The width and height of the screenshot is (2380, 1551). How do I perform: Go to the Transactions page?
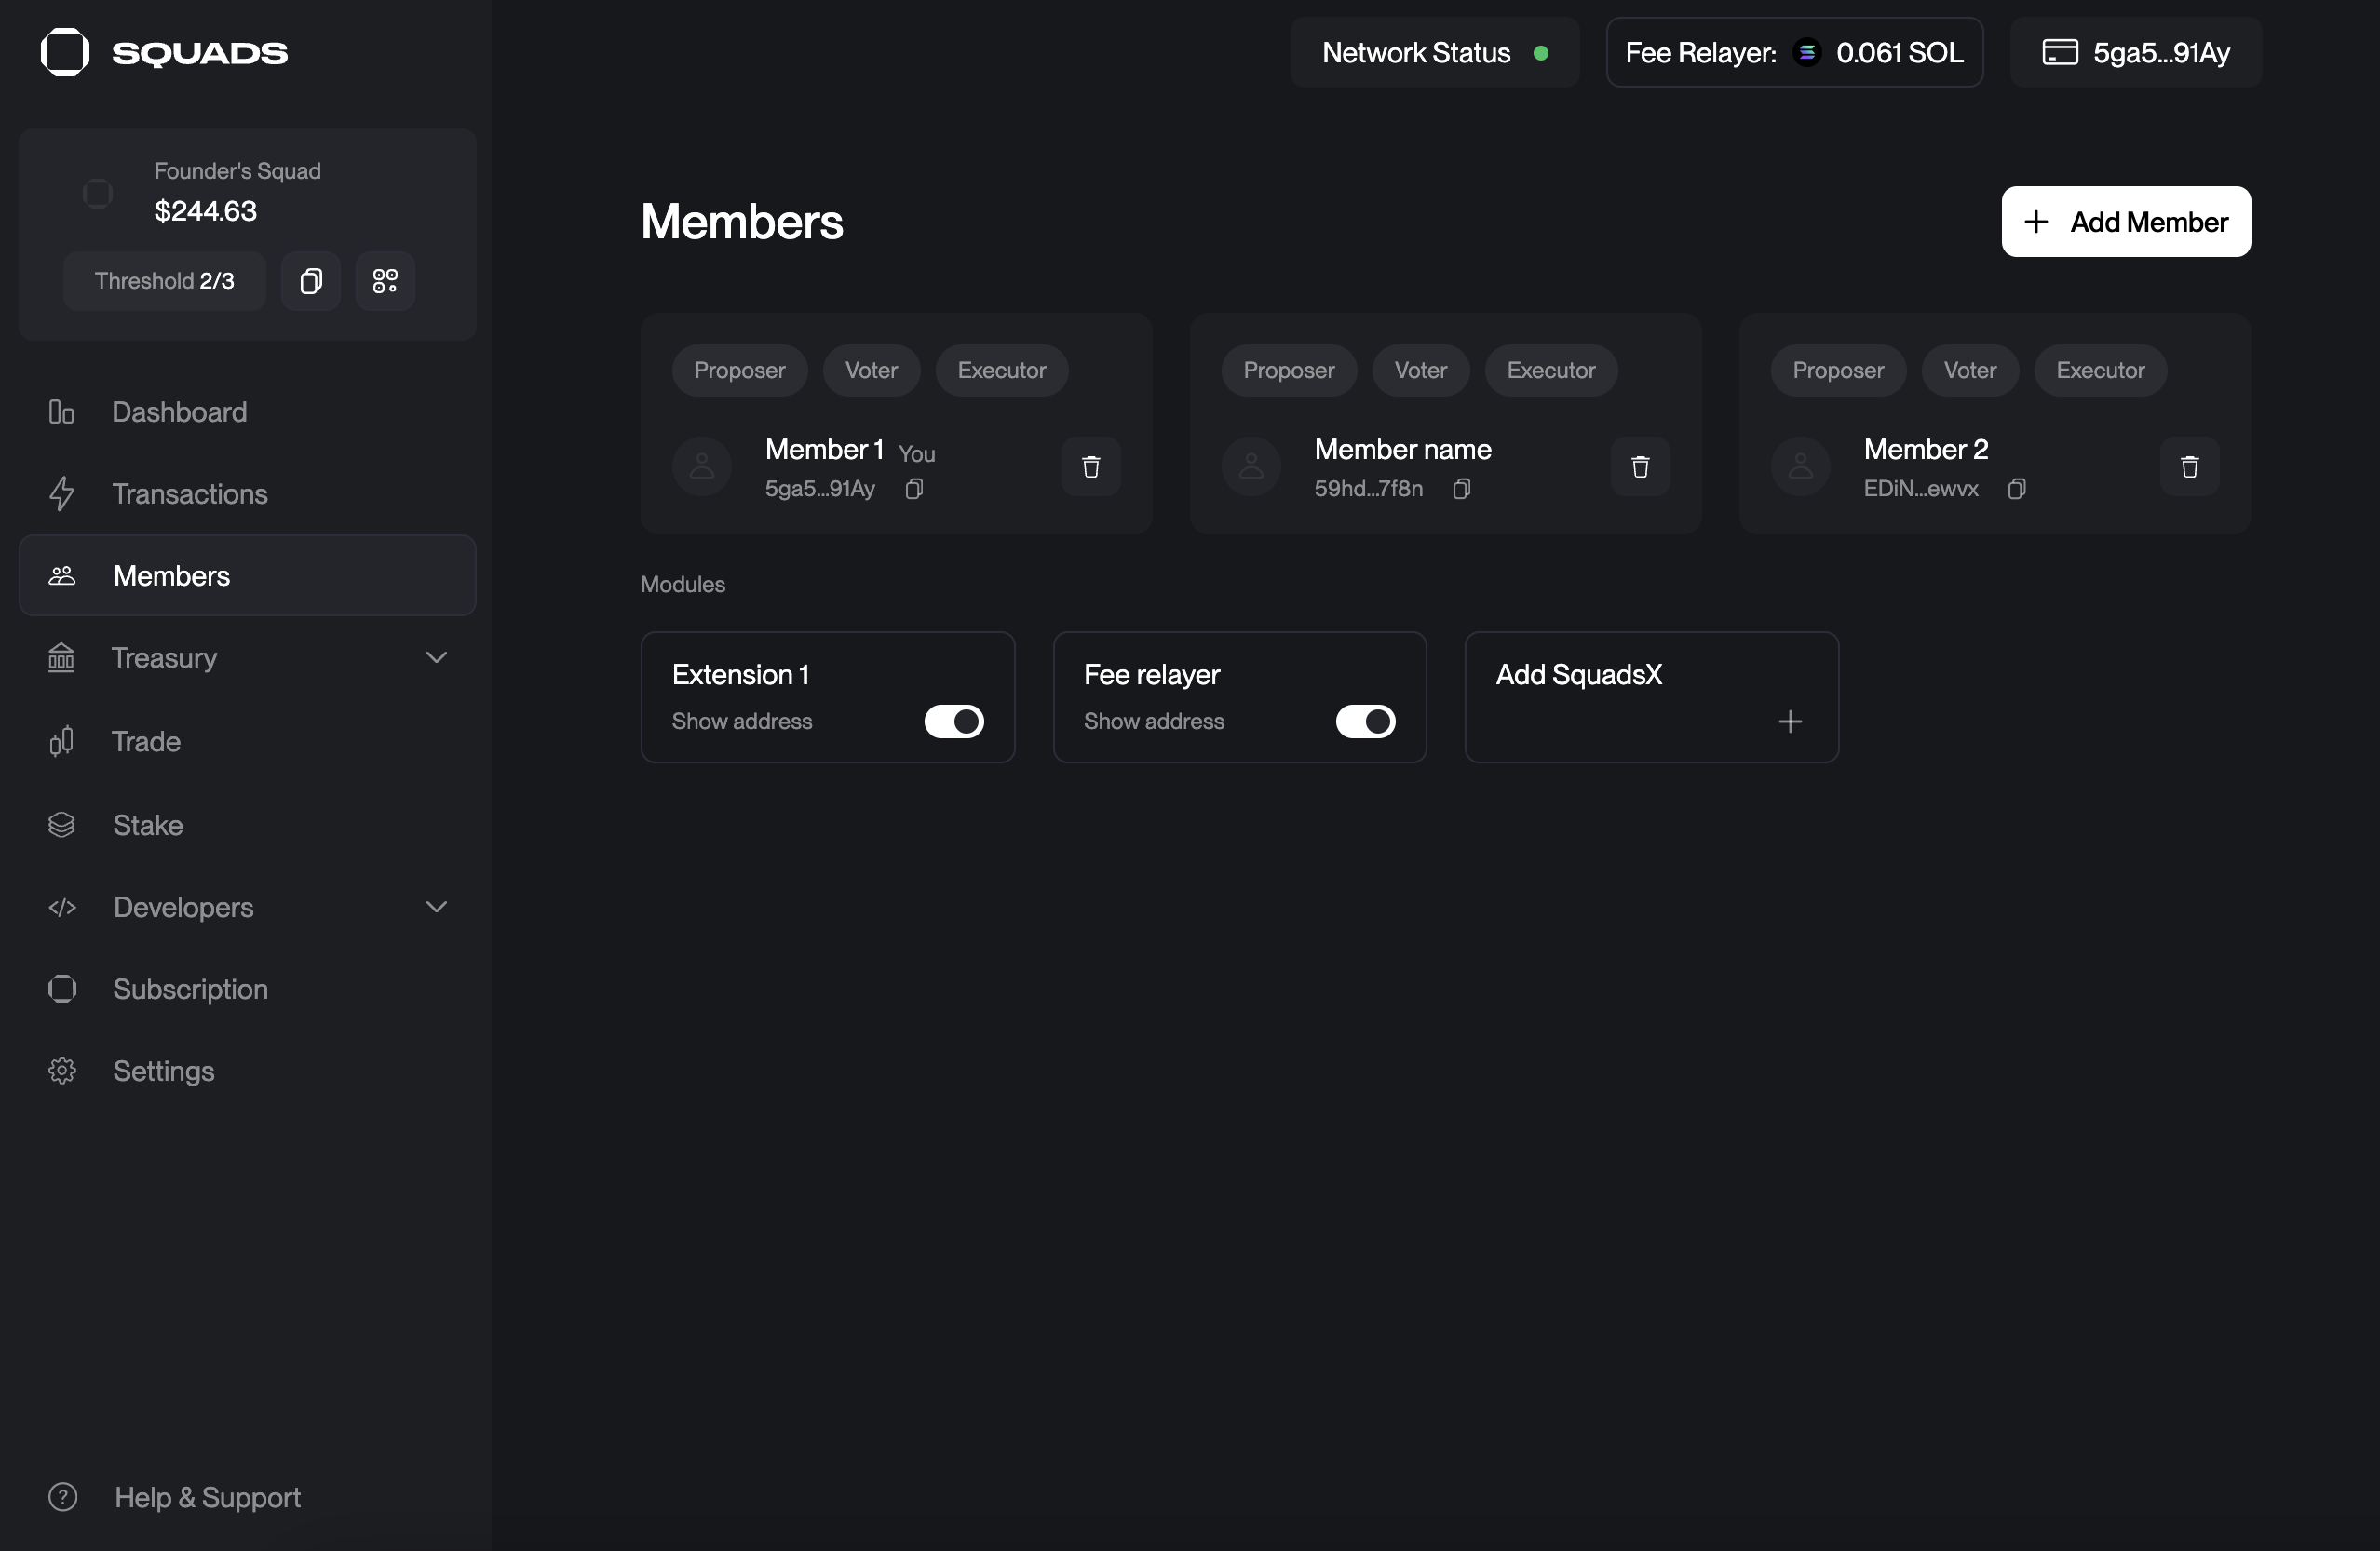pyautogui.click(x=189, y=494)
